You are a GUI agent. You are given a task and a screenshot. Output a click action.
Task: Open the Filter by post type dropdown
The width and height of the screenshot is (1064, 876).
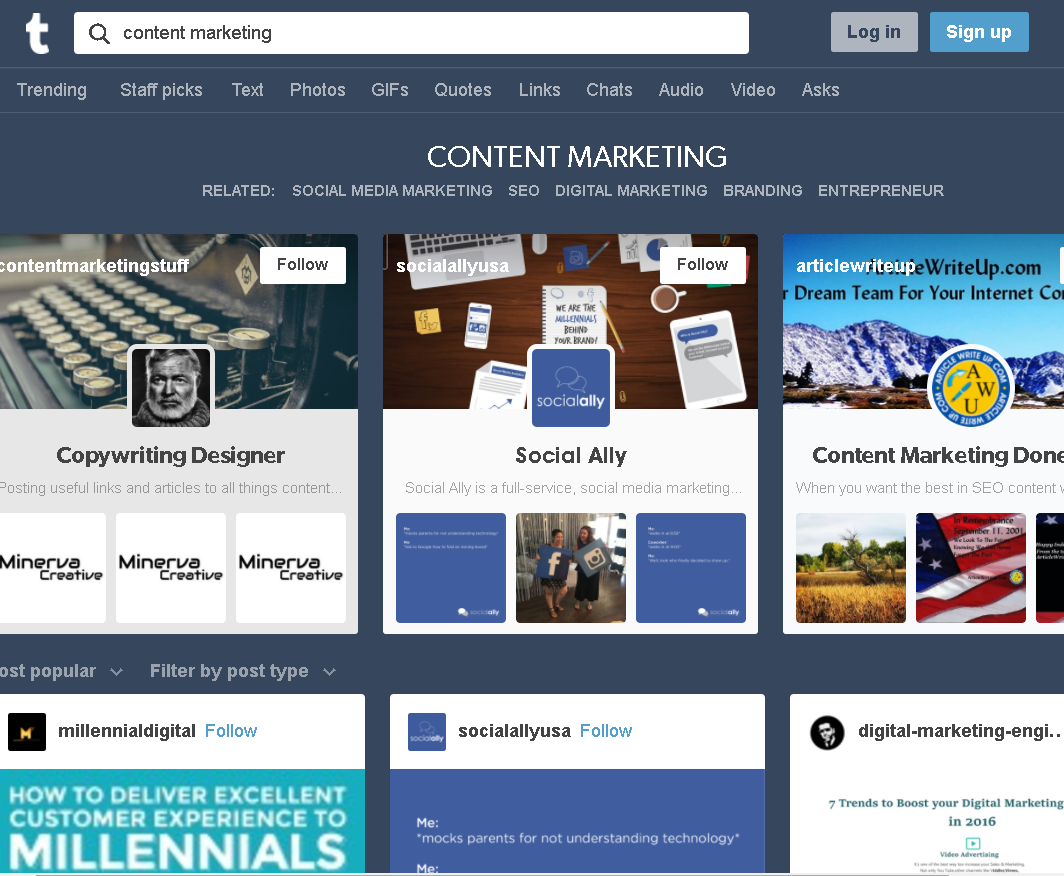(243, 671)
